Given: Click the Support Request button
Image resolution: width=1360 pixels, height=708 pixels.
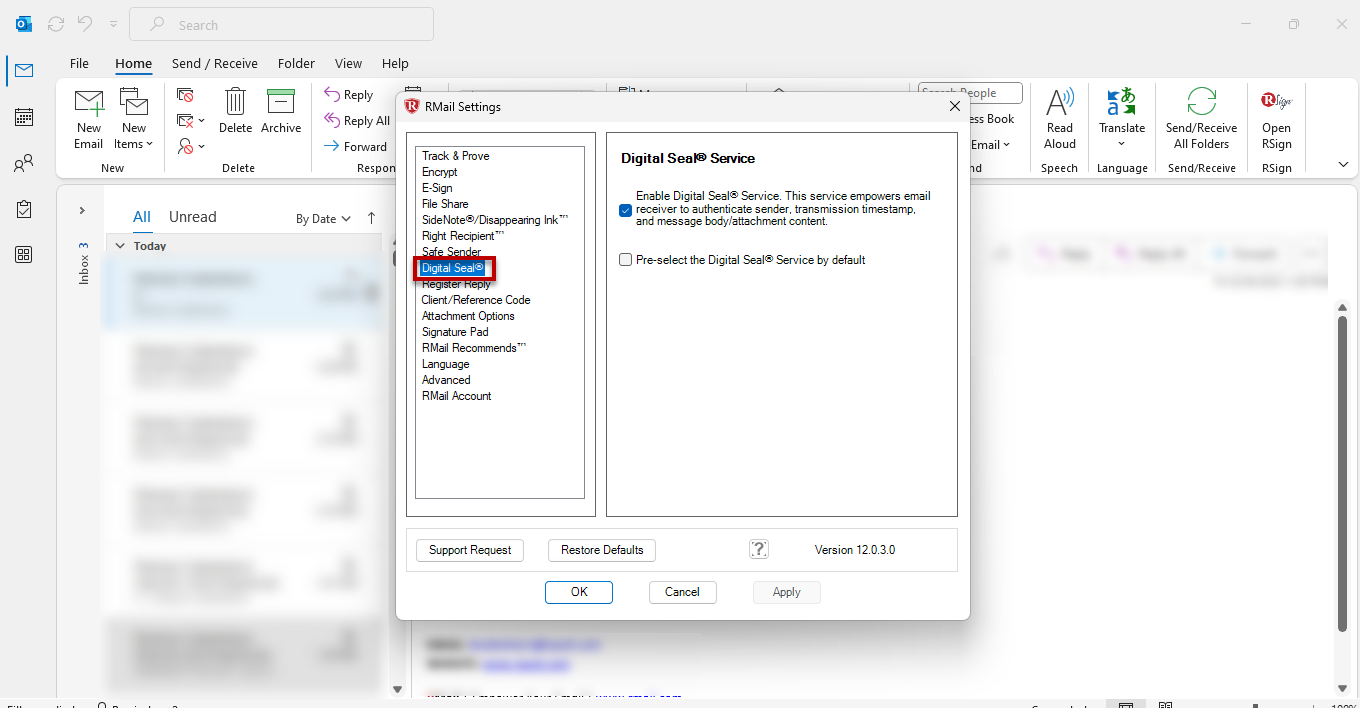Looking at the screenshot, I should click(x=470, y=550).
